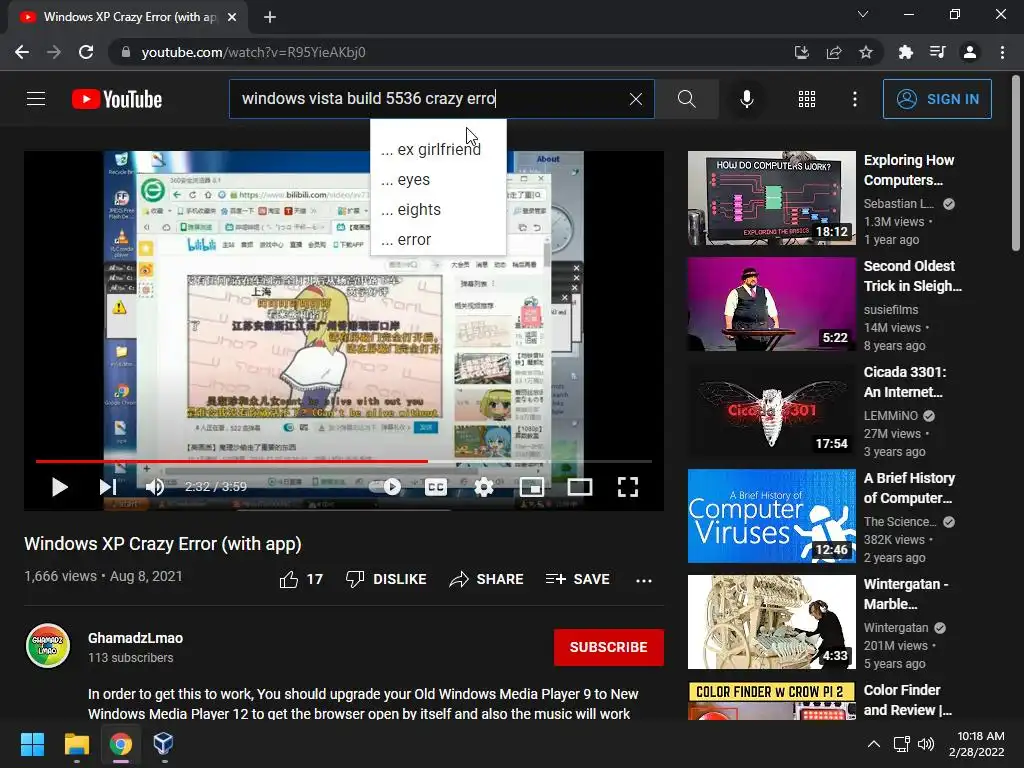The height and width of the screenshot is (768, 1024).
Task: Enable theater mode
Action: [x=580, y=487]
